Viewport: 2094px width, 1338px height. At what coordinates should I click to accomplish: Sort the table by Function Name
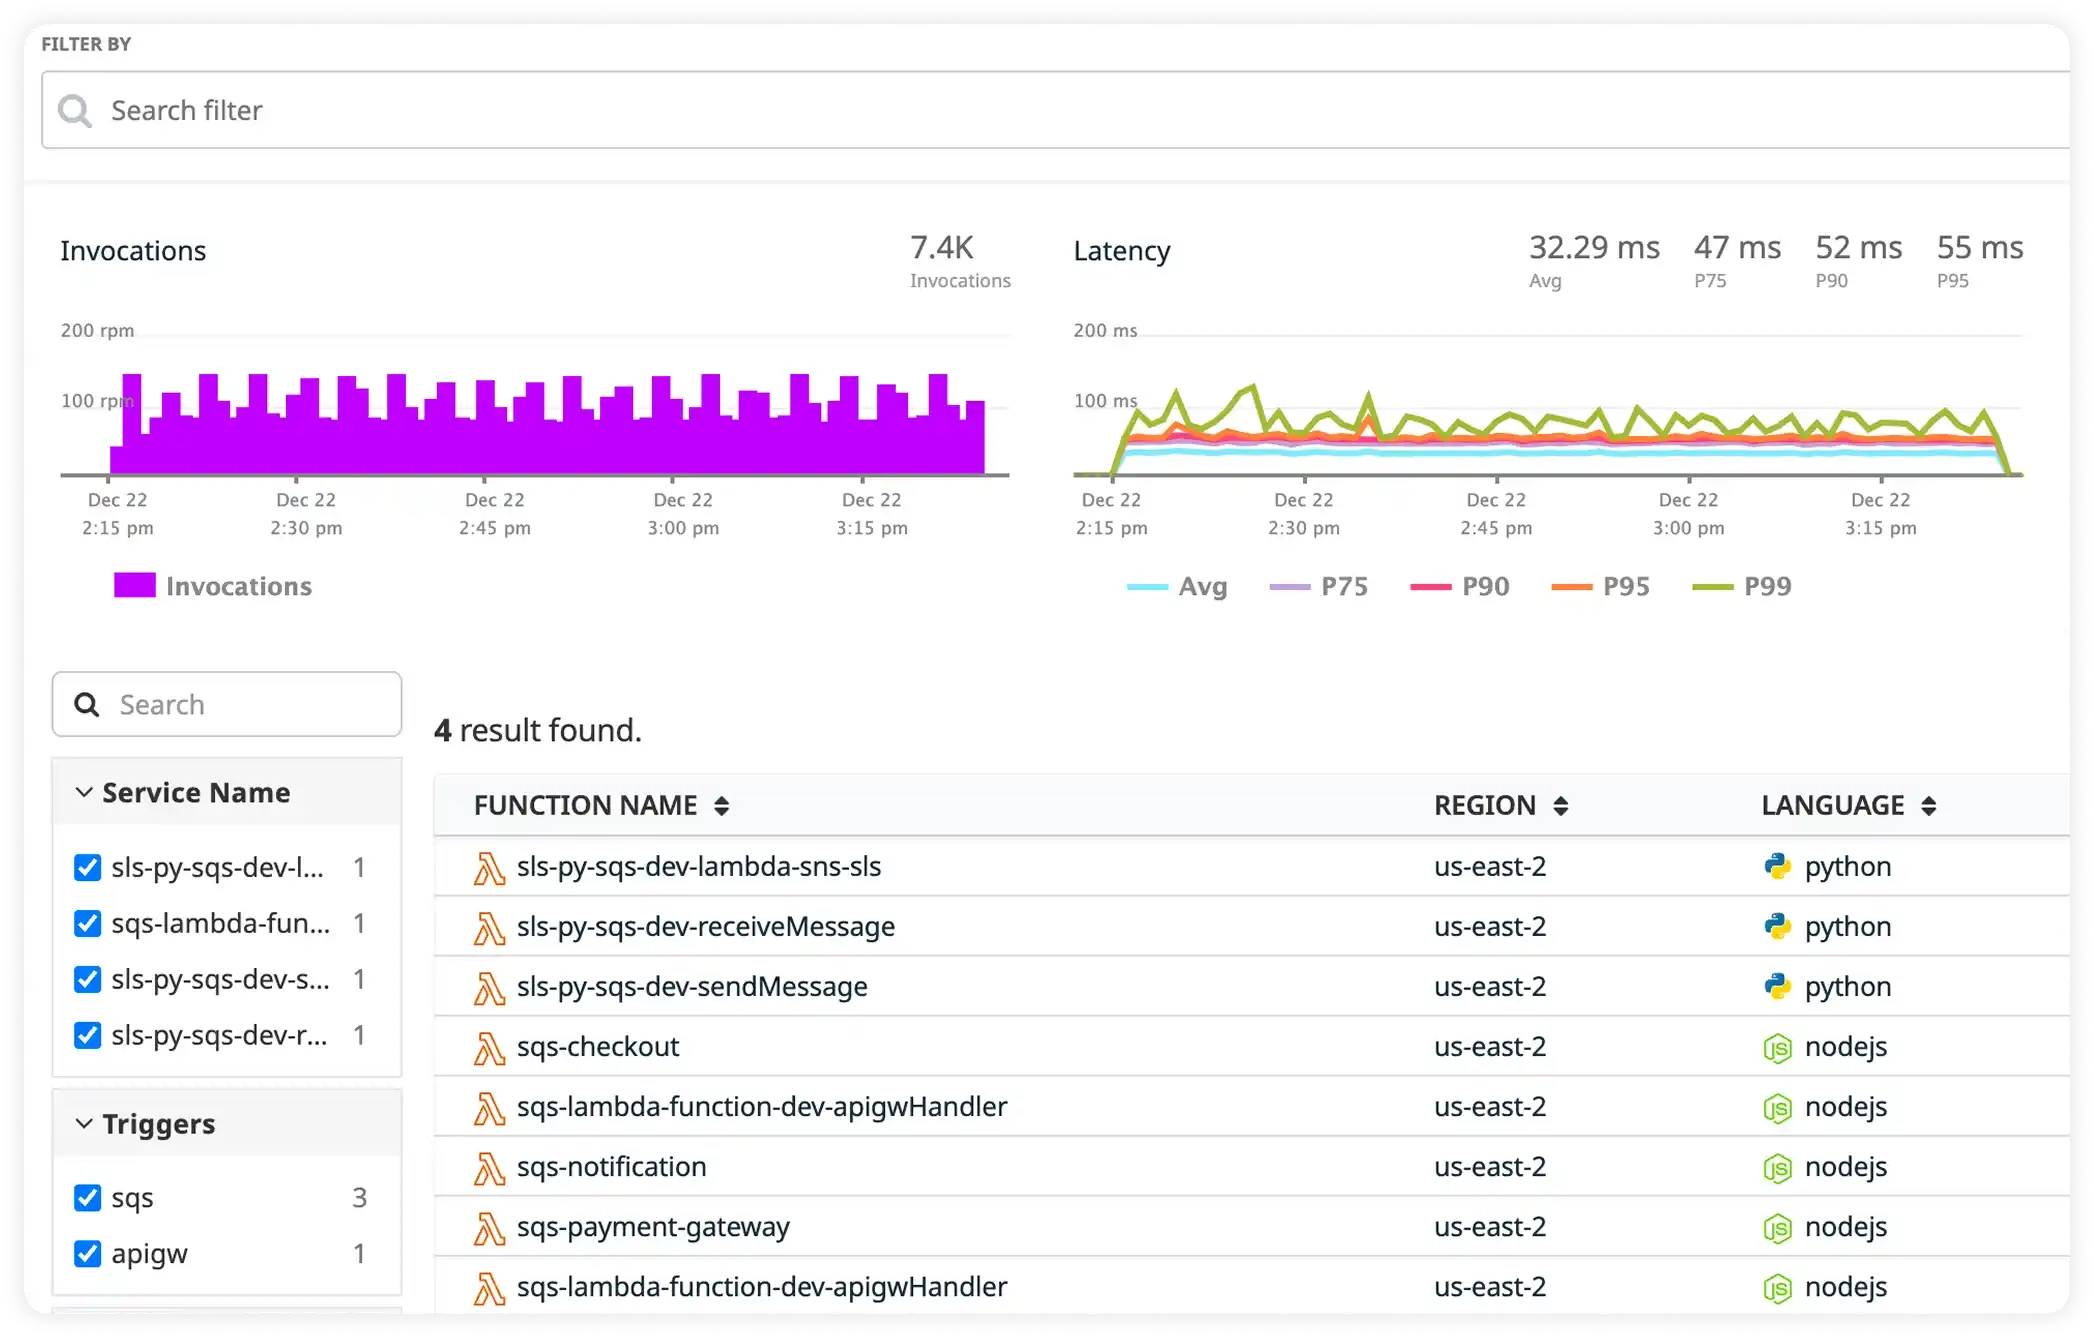722,805
